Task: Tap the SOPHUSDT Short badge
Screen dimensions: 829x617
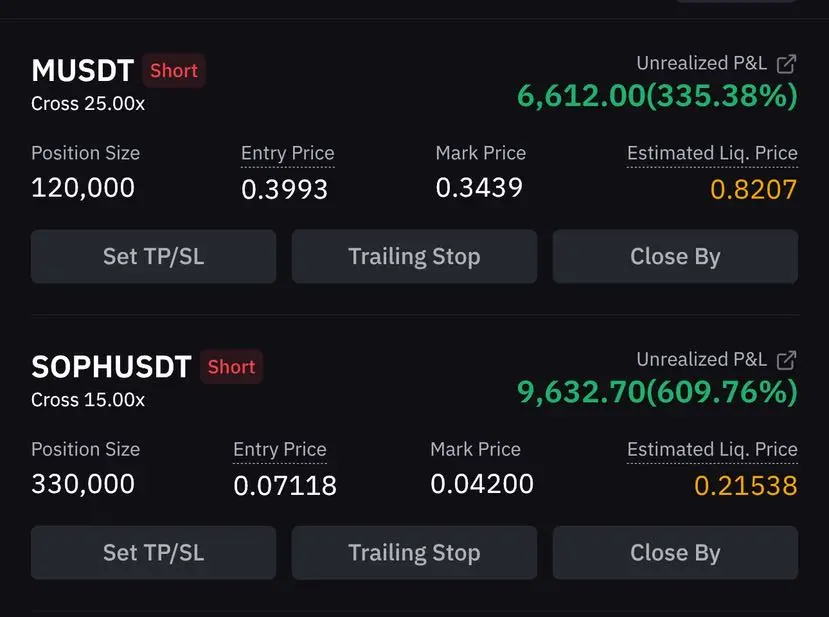Action: (231, 366)
